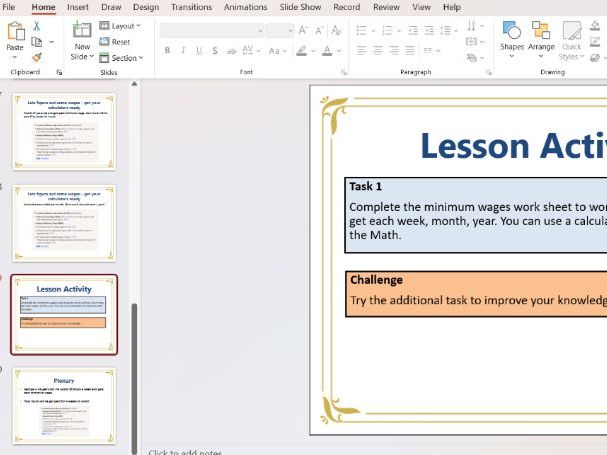Screen dimensions: 607x455
Task: Select the Plenary slide thumbnail
Action: pyautogui.click(x=64, y=406)
